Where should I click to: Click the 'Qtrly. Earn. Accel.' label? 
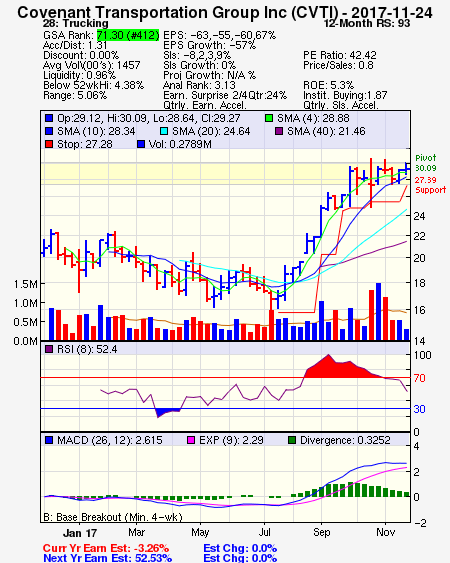205,105
